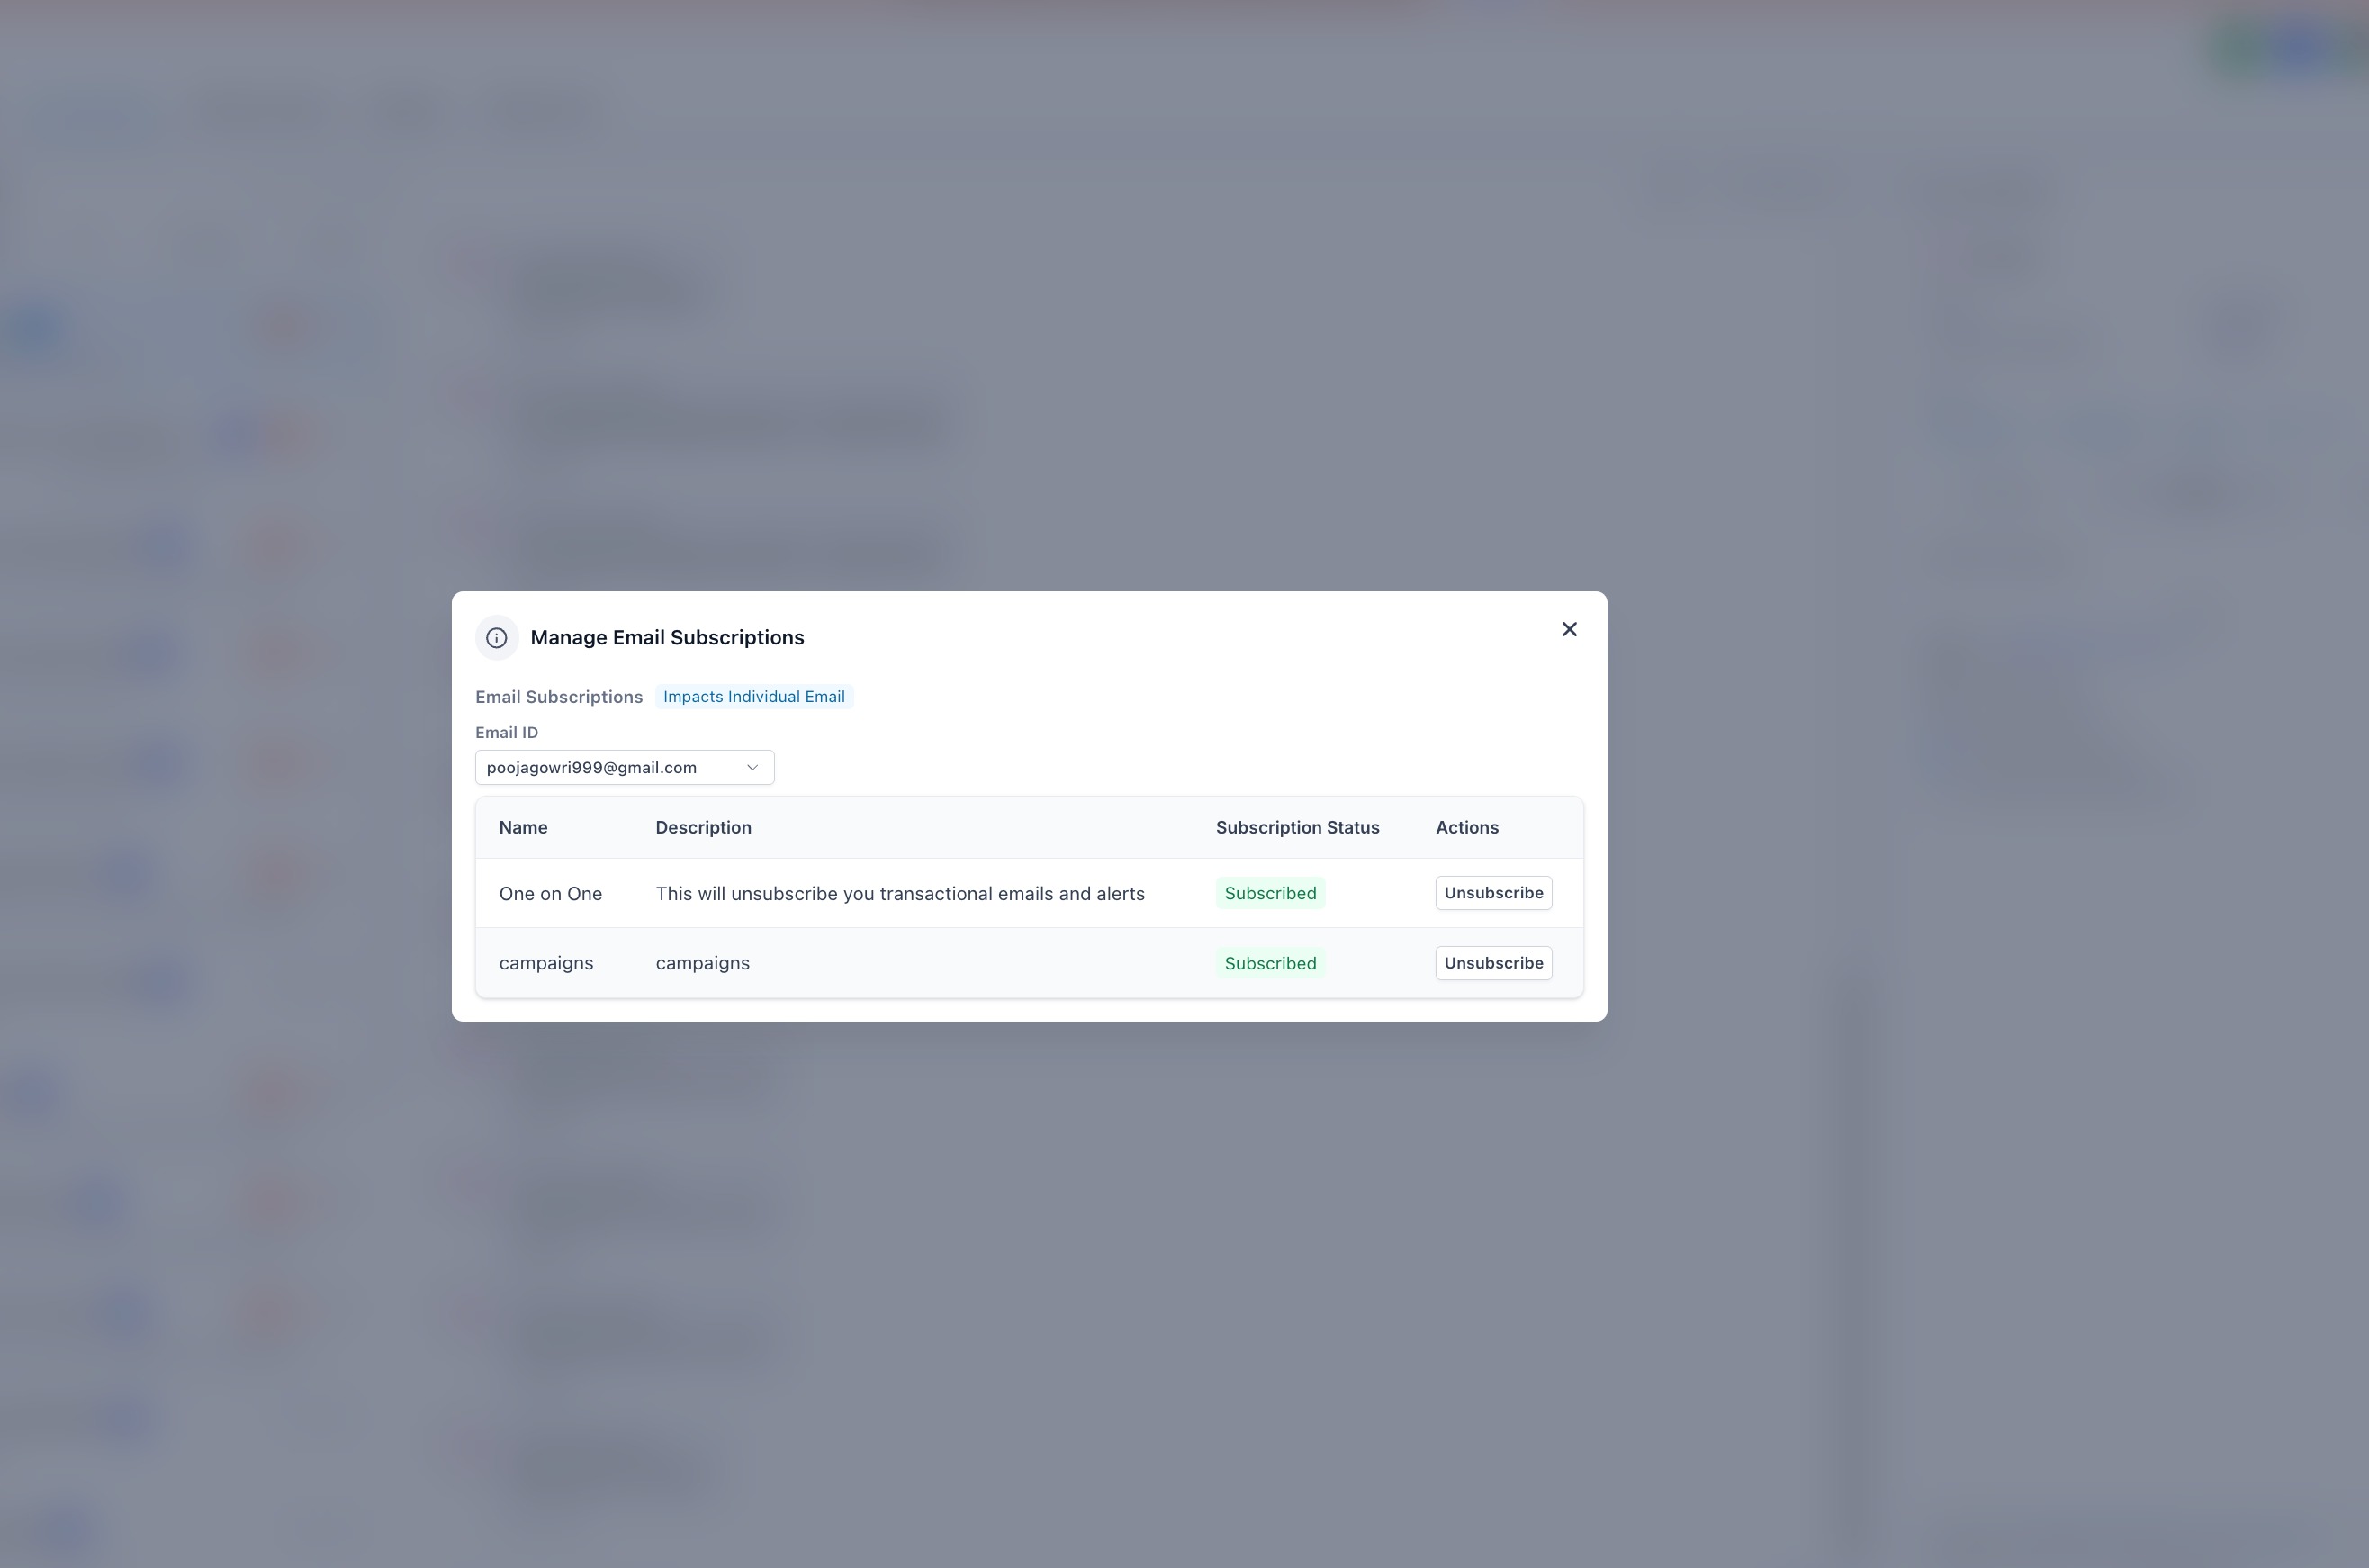Click the transactional emails and alerts description
Image resolution: width=2369 pixels, height=1568 pixels.
pyautogui.click(x=899, y=894)
